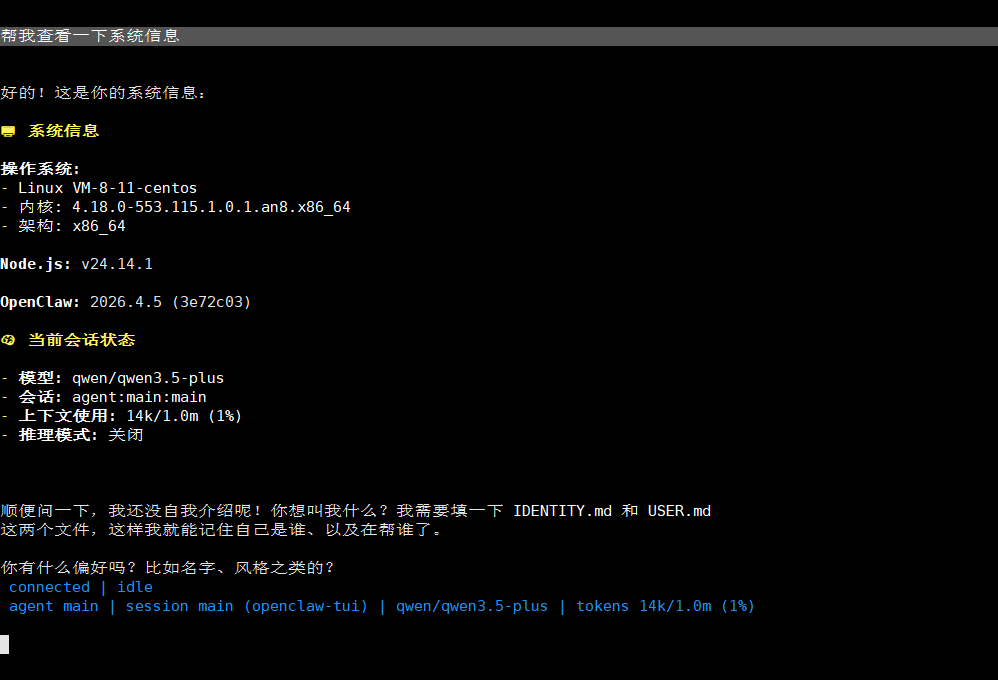This screenshot has height=680, width=998.
Task: Click the 会话 agent:main:main value
Action: pos(139,397)
